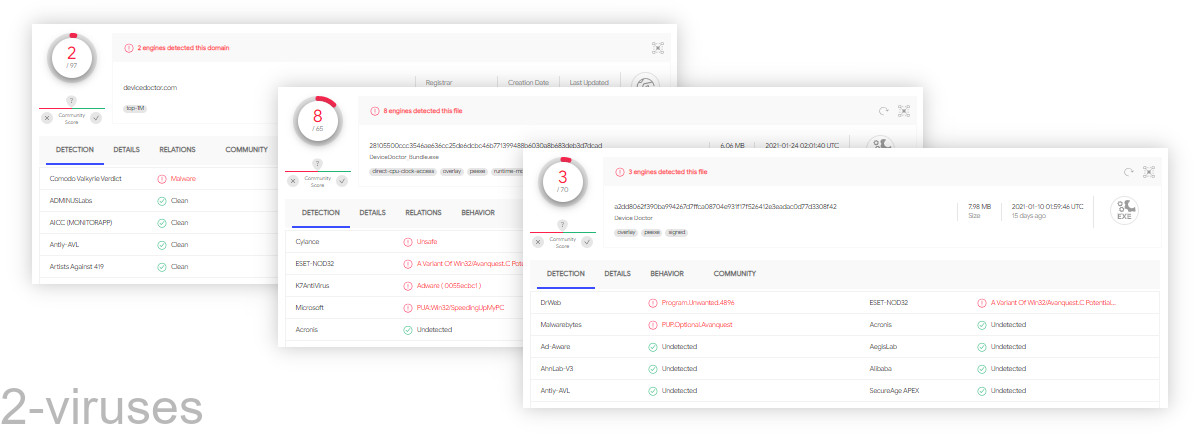Click the 3/70 detection score gauge
1200x435 pixels.
(x=563, y=183)
